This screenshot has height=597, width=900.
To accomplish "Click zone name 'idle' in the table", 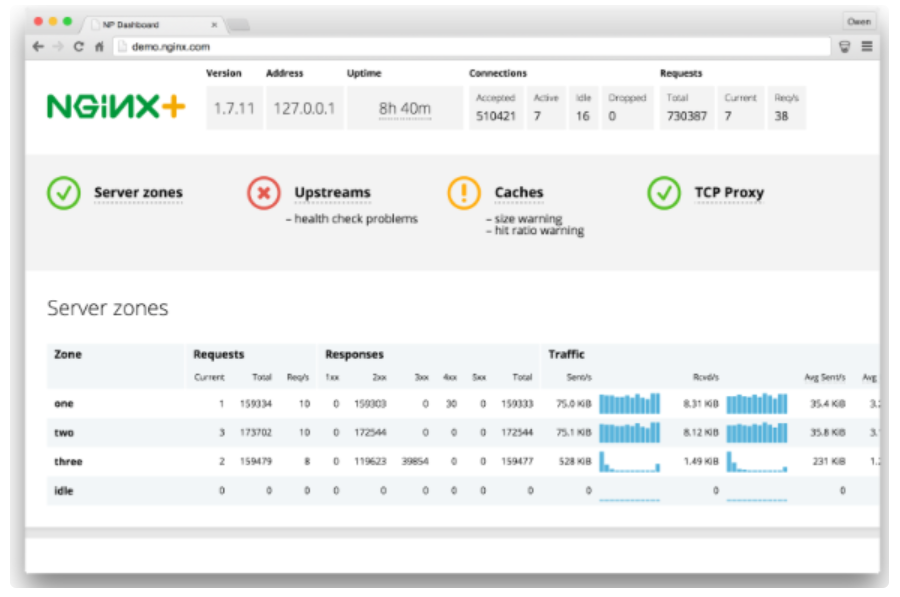I will (64, 490).
